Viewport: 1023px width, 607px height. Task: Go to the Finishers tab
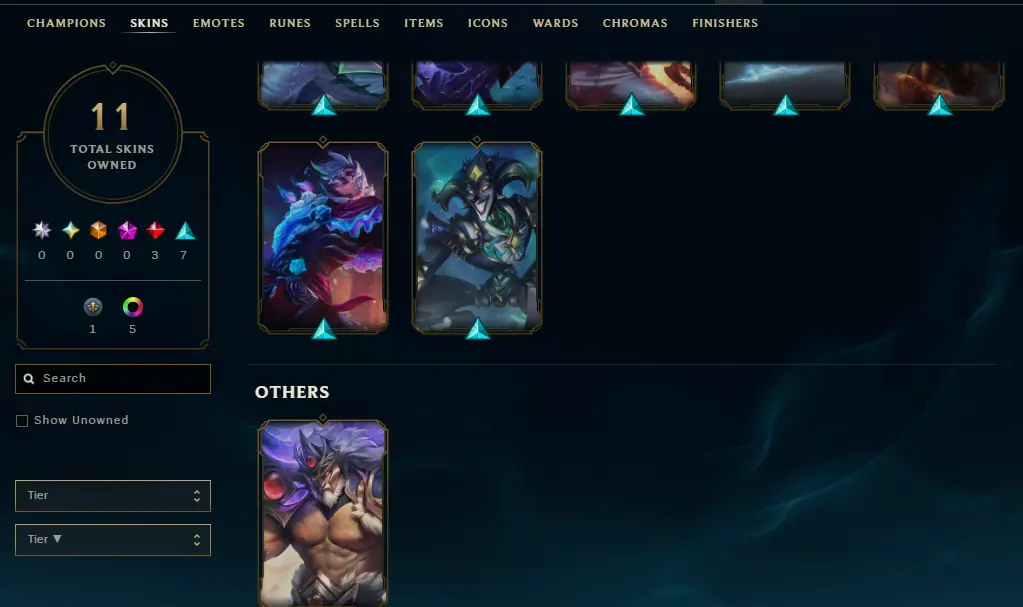click(725, 23)
